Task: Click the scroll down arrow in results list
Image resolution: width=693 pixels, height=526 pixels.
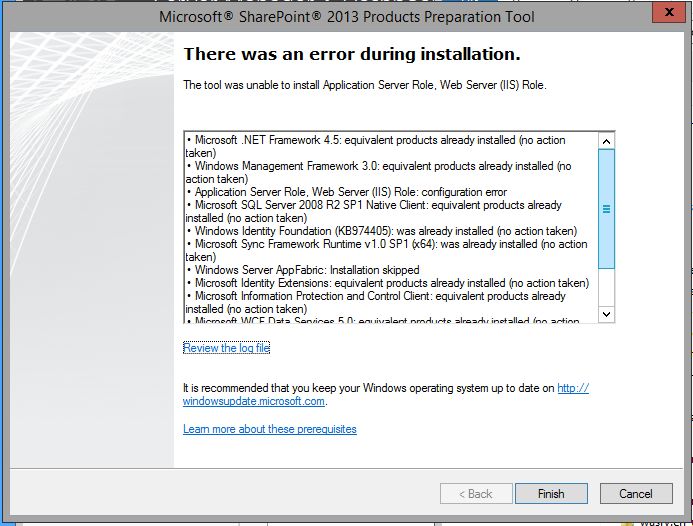Action: tap(606, 314)
